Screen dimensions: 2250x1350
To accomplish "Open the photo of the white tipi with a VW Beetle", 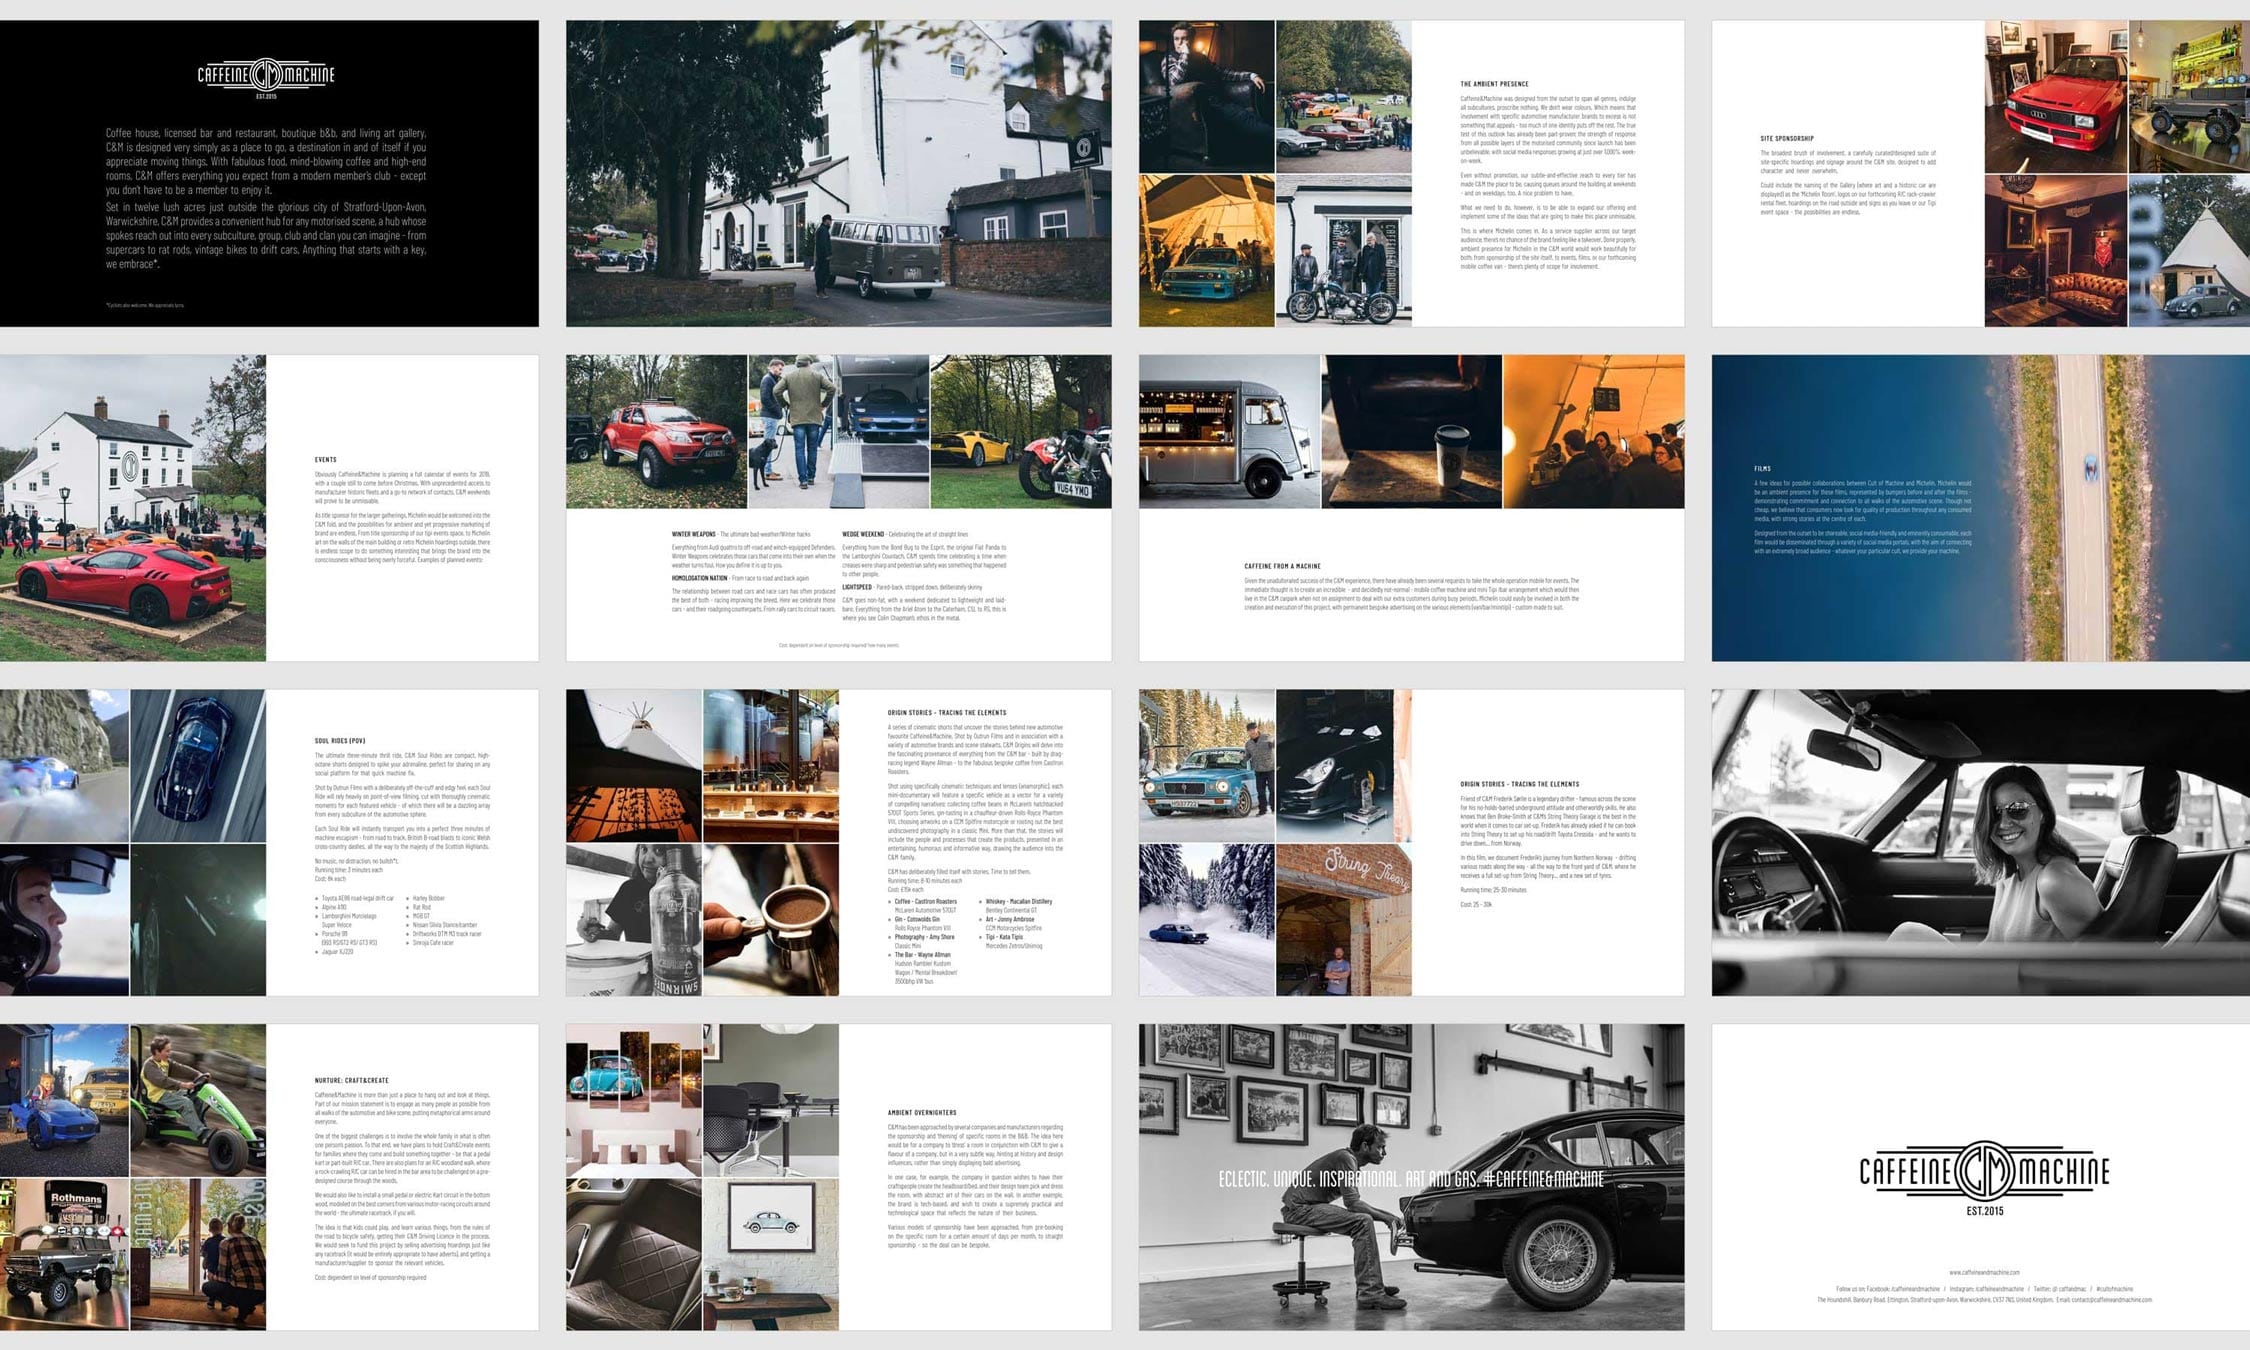I will pyautogui.click(x=2189, y=251).
